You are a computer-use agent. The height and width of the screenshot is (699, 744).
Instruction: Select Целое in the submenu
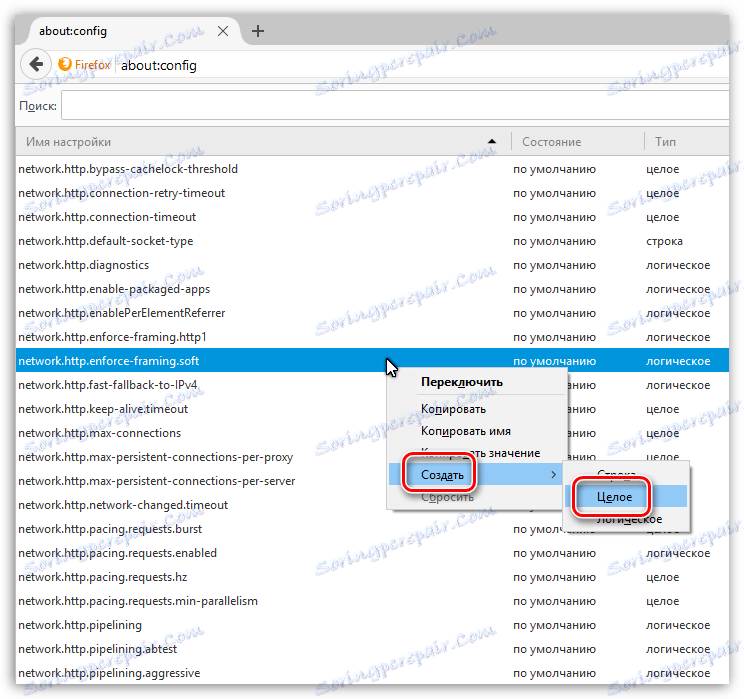click(x=626, y=497)
